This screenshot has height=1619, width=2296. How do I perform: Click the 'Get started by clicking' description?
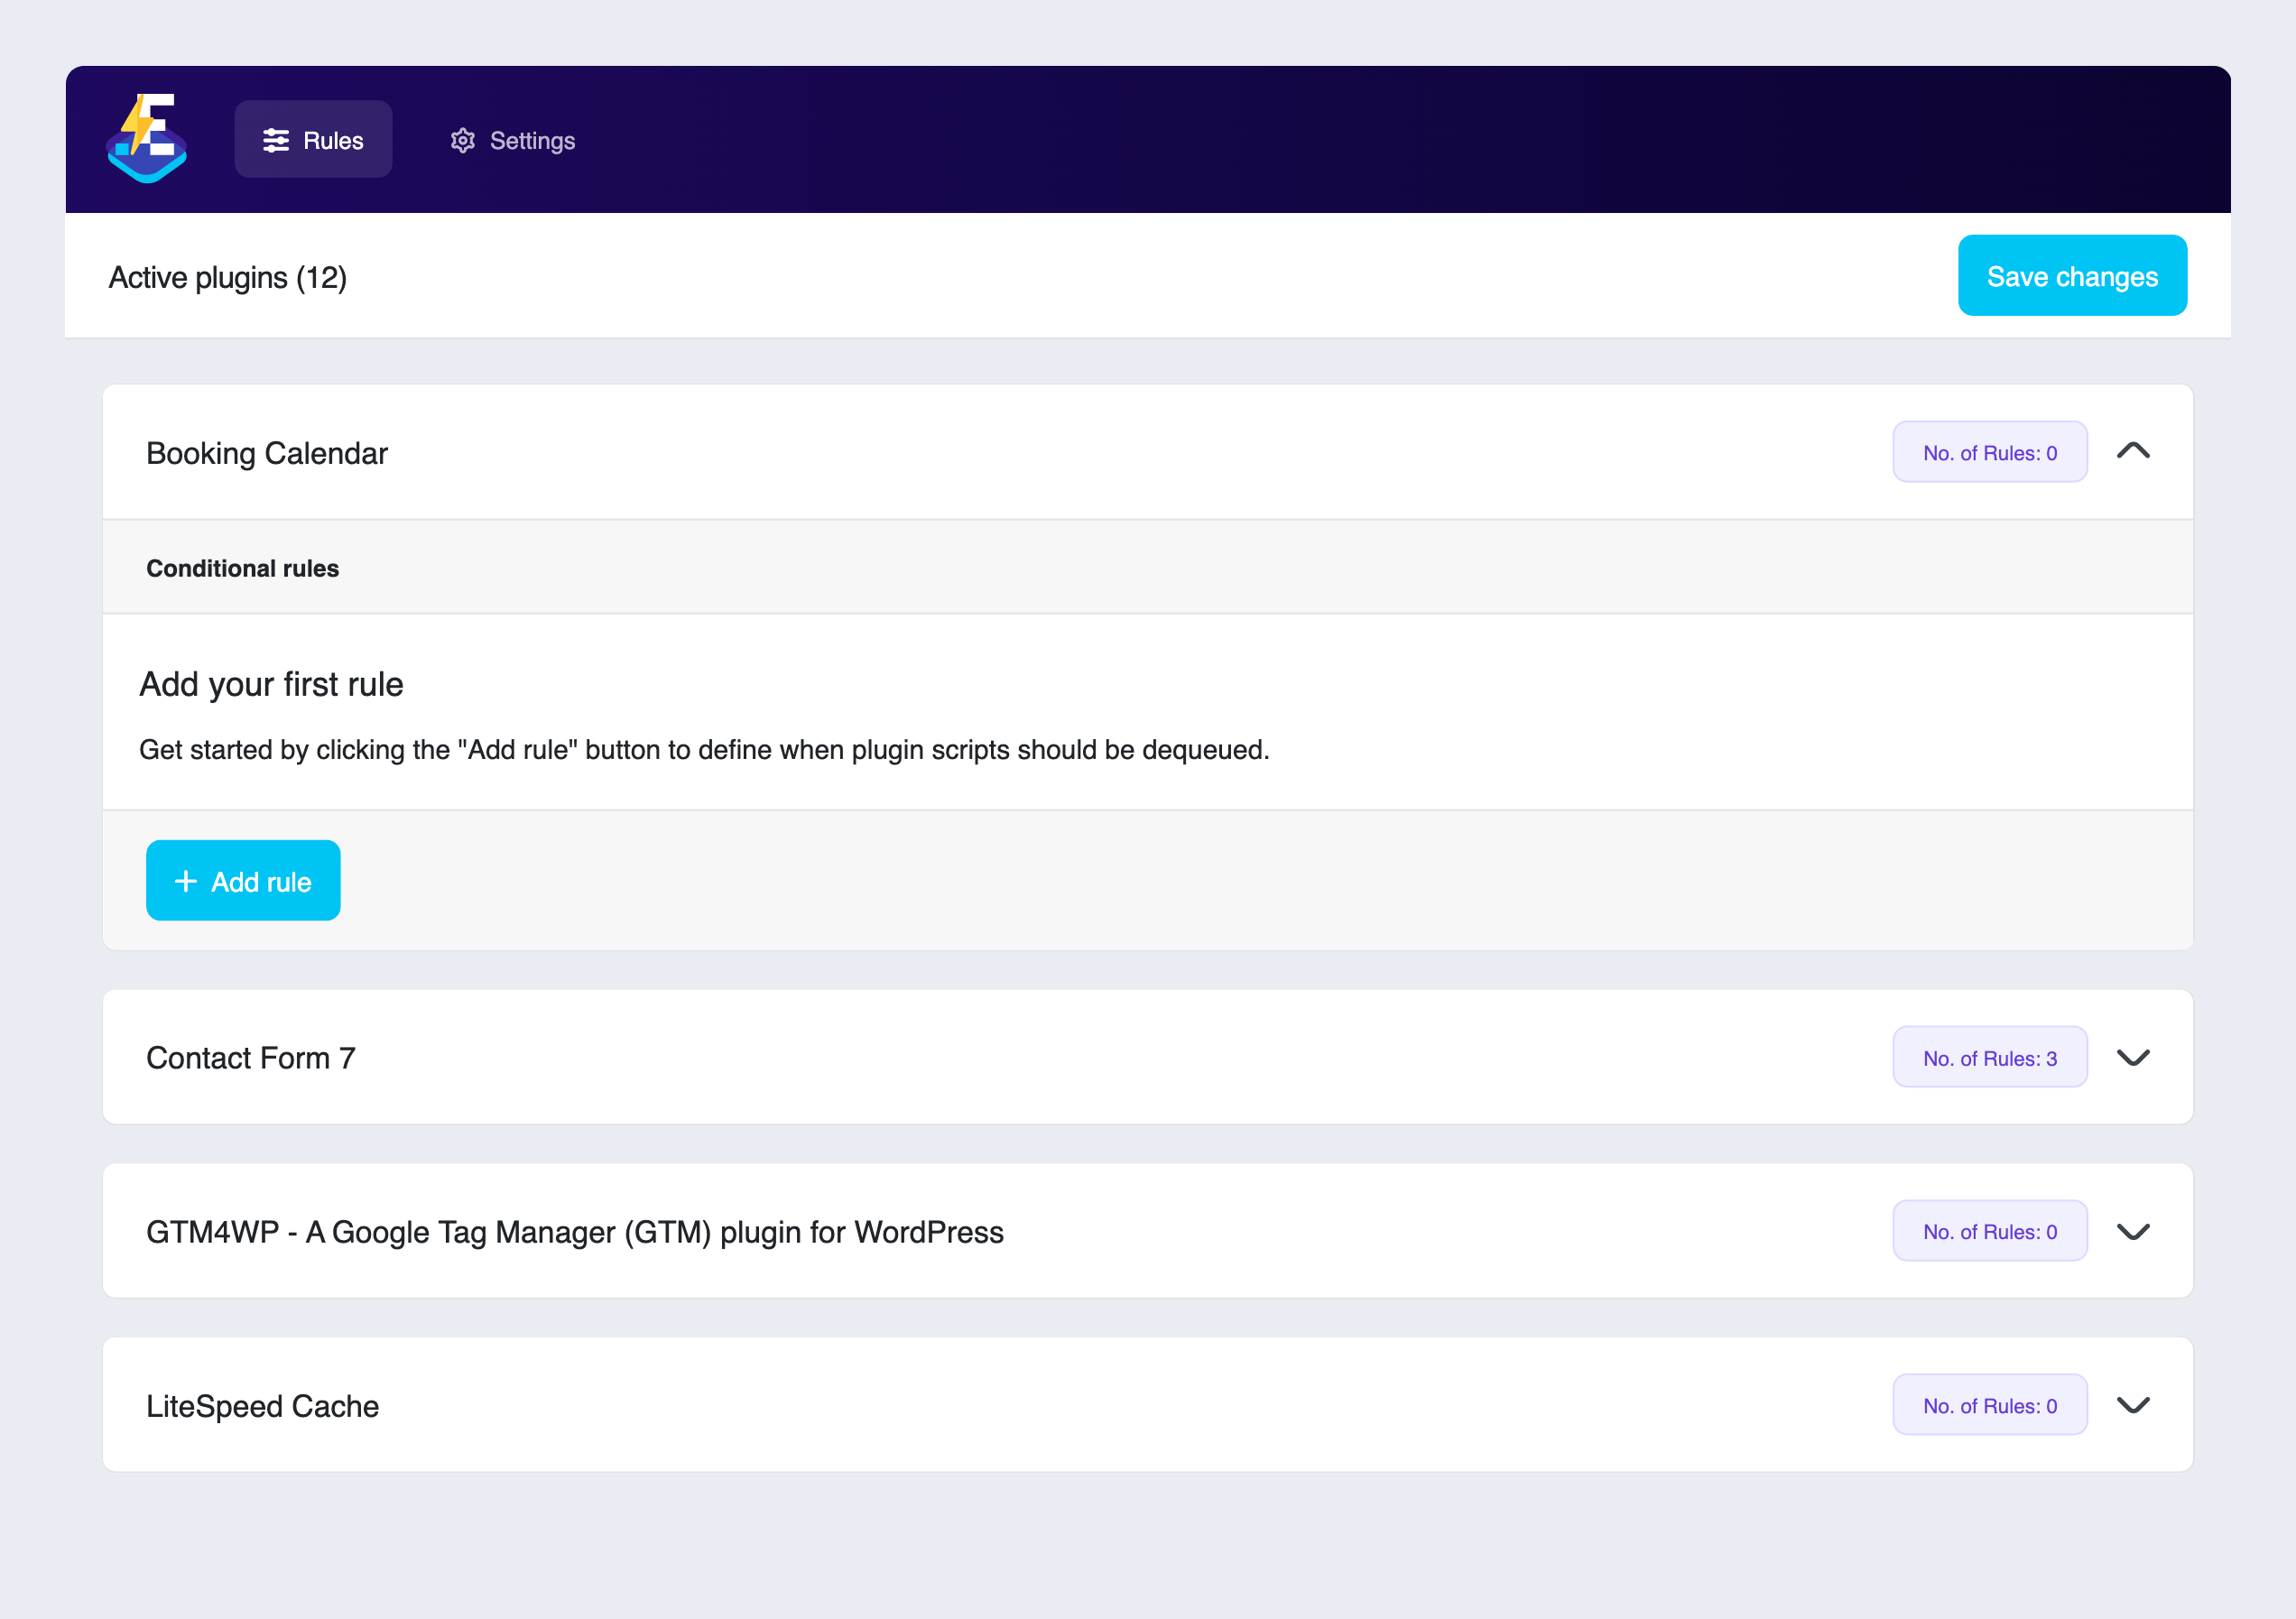(x=704, y=750)
